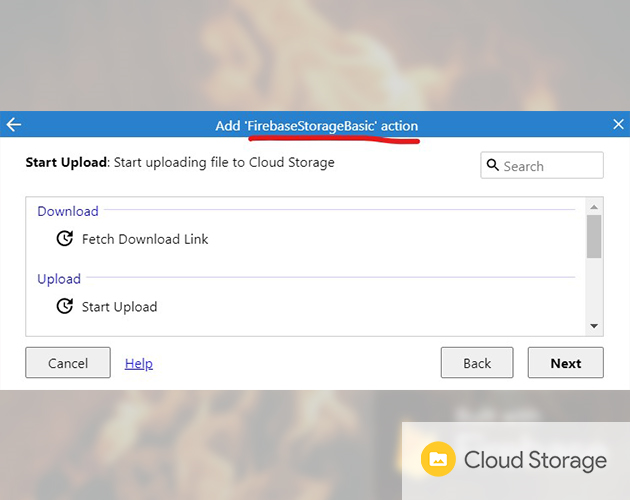Choose the Start Upload list entry text

(119, 306)
